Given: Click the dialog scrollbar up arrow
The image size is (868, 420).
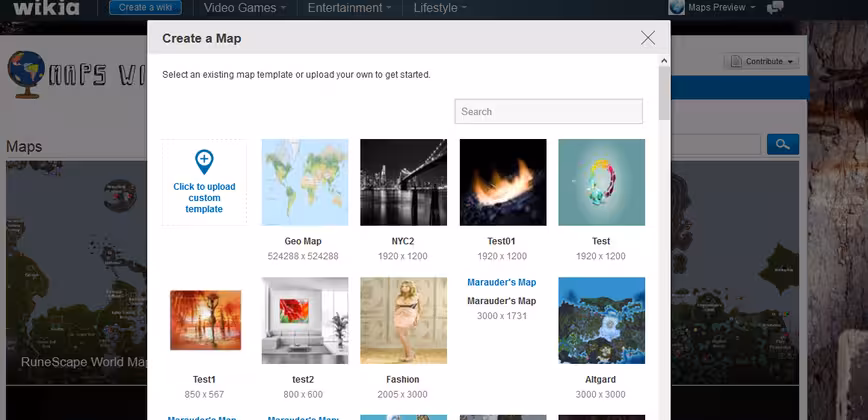Looking at the screenshot, I should (664, 60).
